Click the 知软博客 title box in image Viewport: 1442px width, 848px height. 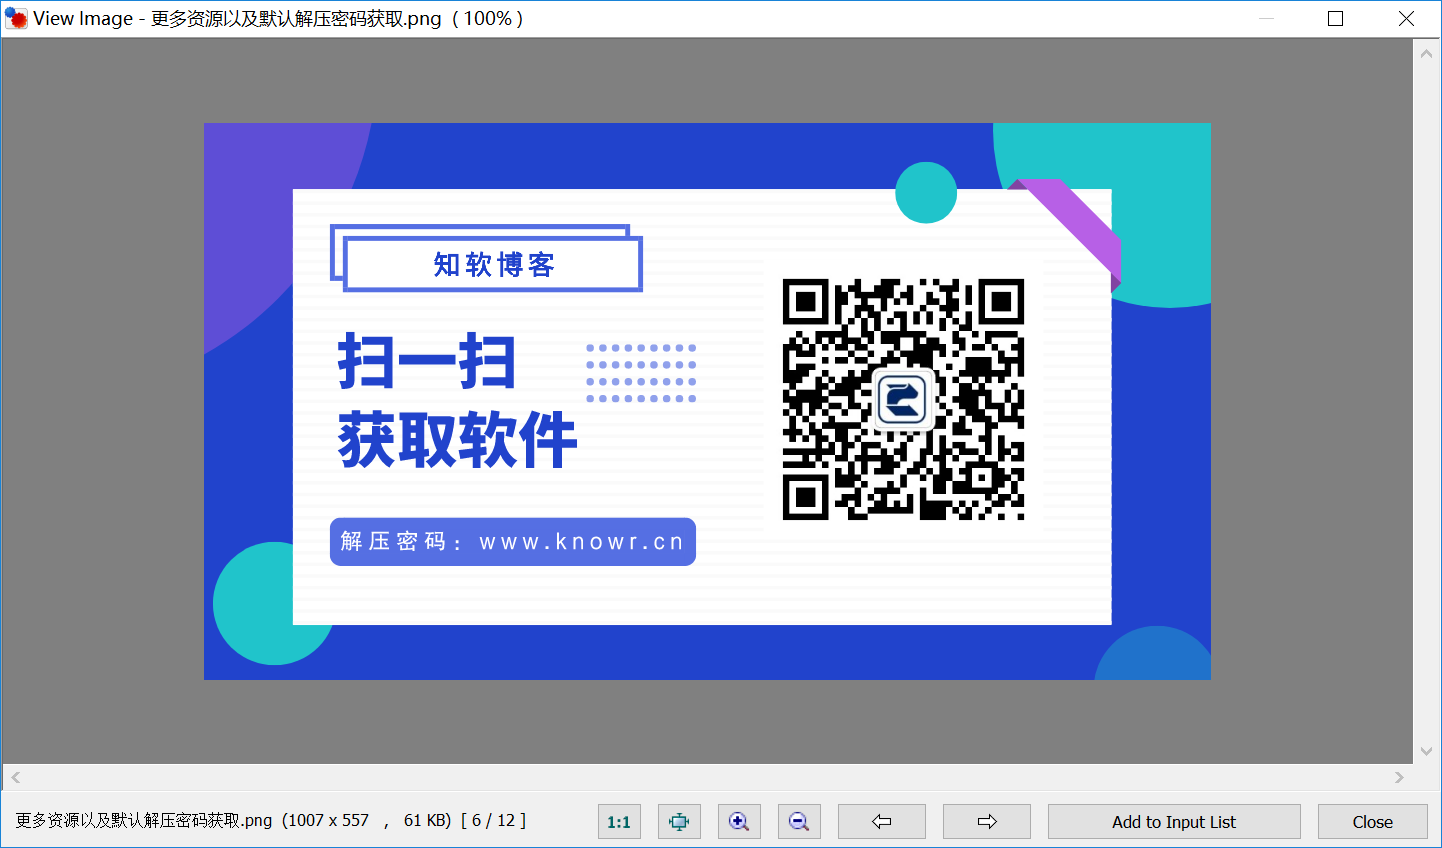coord(493,264)
